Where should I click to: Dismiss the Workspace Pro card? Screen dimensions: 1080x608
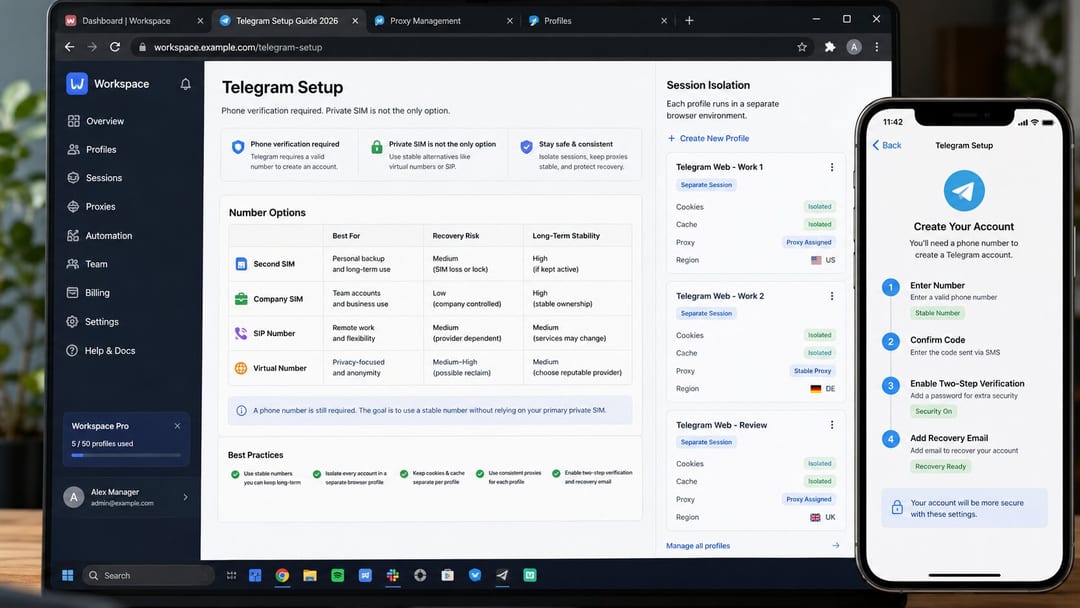click(177, 426)
